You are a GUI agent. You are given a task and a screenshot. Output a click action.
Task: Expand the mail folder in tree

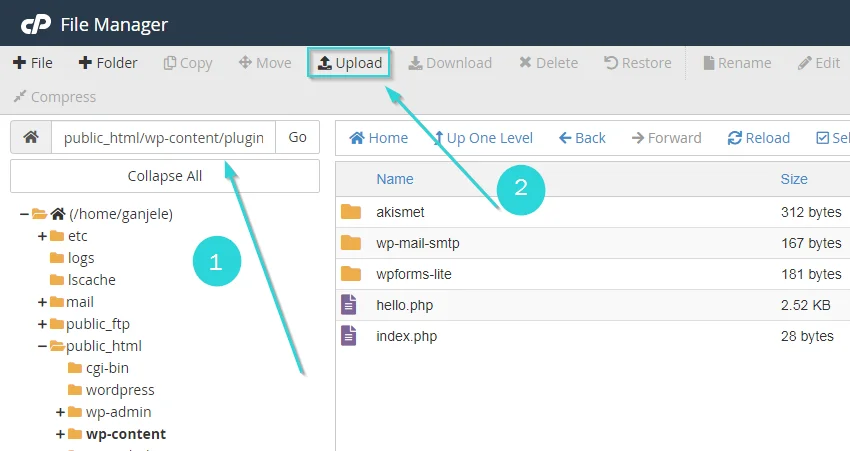(x=42, y=302)
